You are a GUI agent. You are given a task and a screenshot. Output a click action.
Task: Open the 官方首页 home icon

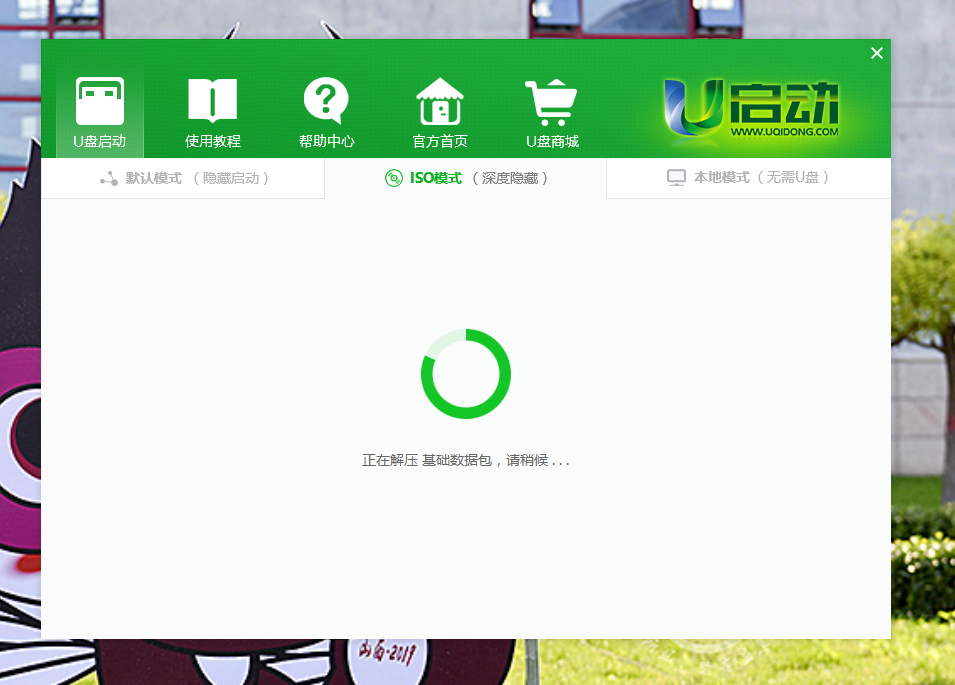pos(439,99)
